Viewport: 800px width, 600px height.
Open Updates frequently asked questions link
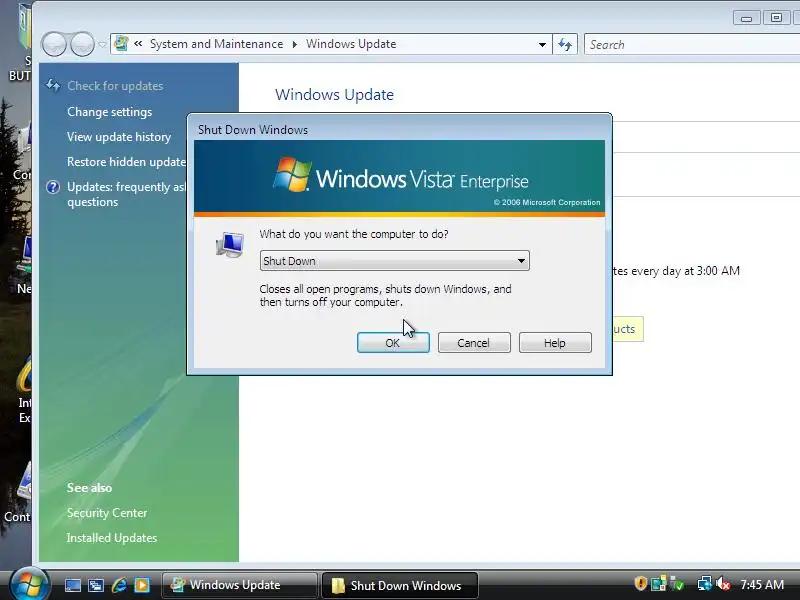pyautogui.click(x=127, y=194)
